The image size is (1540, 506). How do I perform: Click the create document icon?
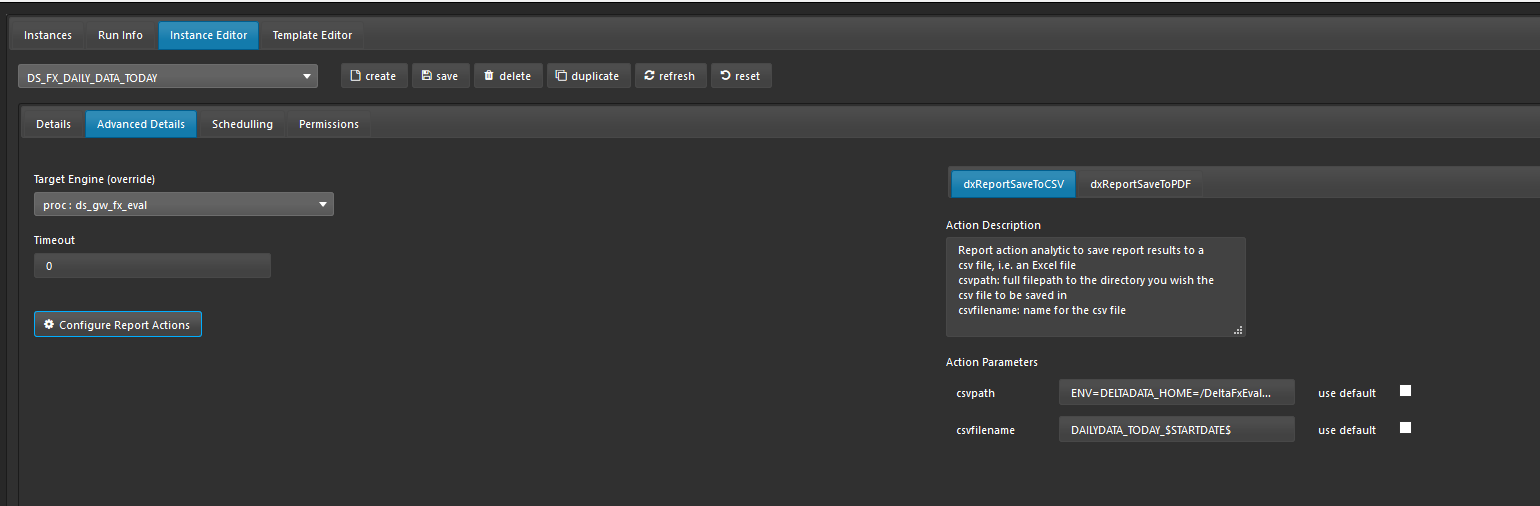[x=355, y=76]
